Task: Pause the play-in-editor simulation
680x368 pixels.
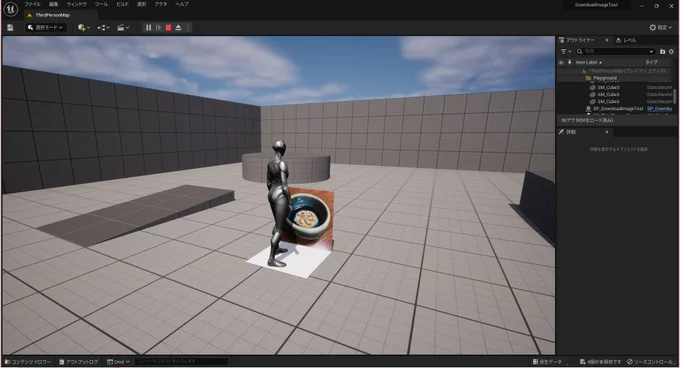Action: click(148, 27)
